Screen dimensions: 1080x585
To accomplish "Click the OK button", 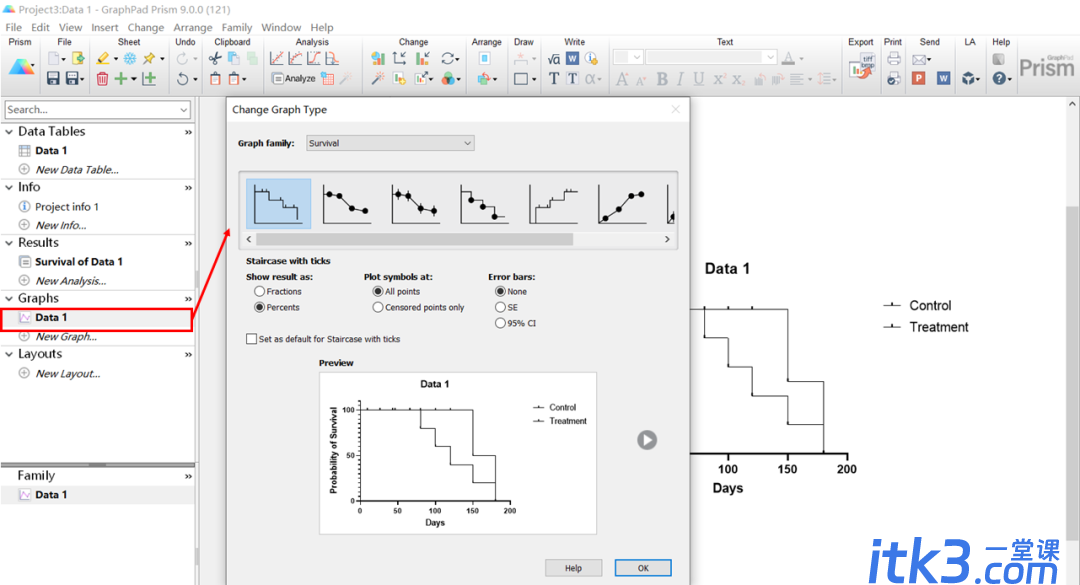I will tap(643, 568).
